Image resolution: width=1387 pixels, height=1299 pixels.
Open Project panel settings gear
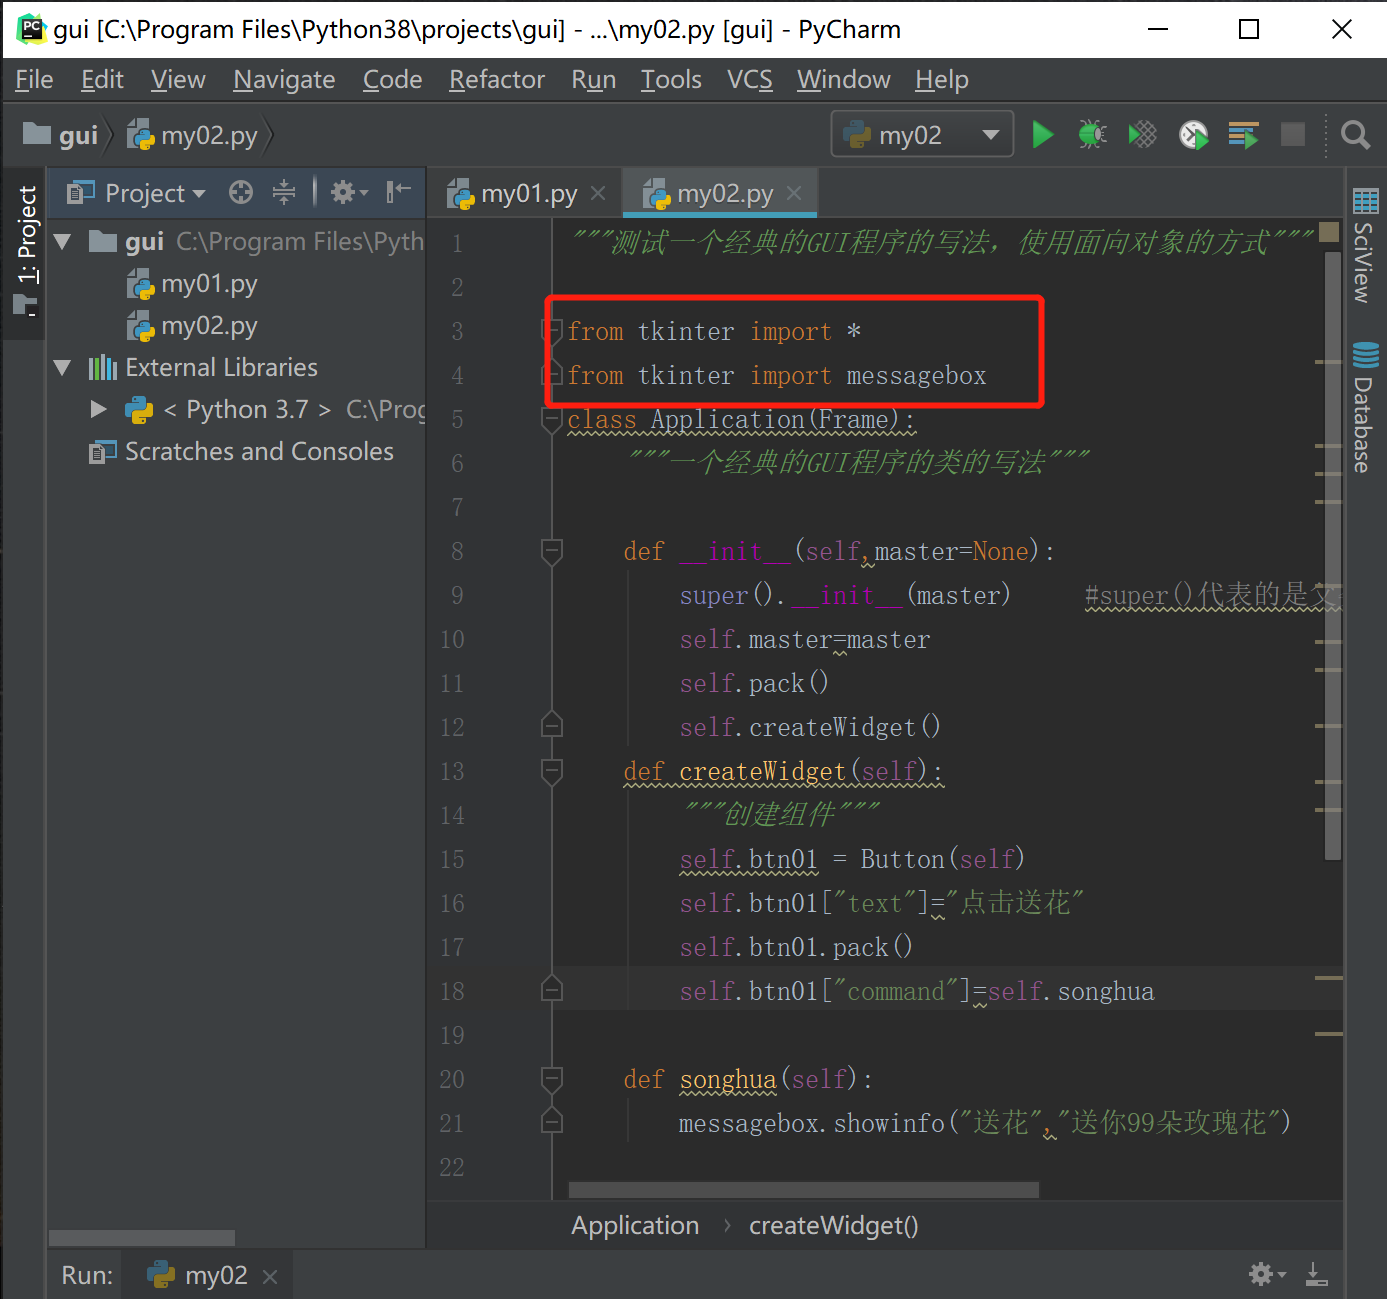pyautogui.click(x=348, y=192)
